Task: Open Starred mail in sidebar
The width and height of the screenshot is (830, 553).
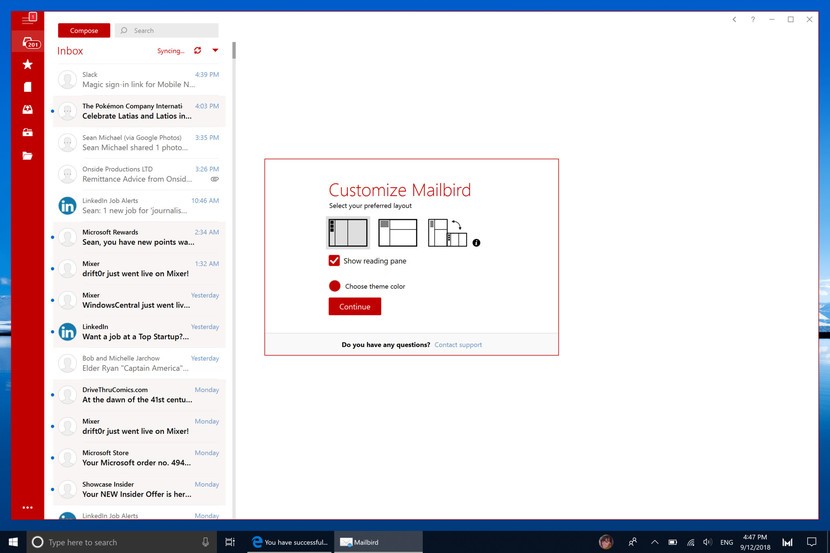Action: pos(28,65)
